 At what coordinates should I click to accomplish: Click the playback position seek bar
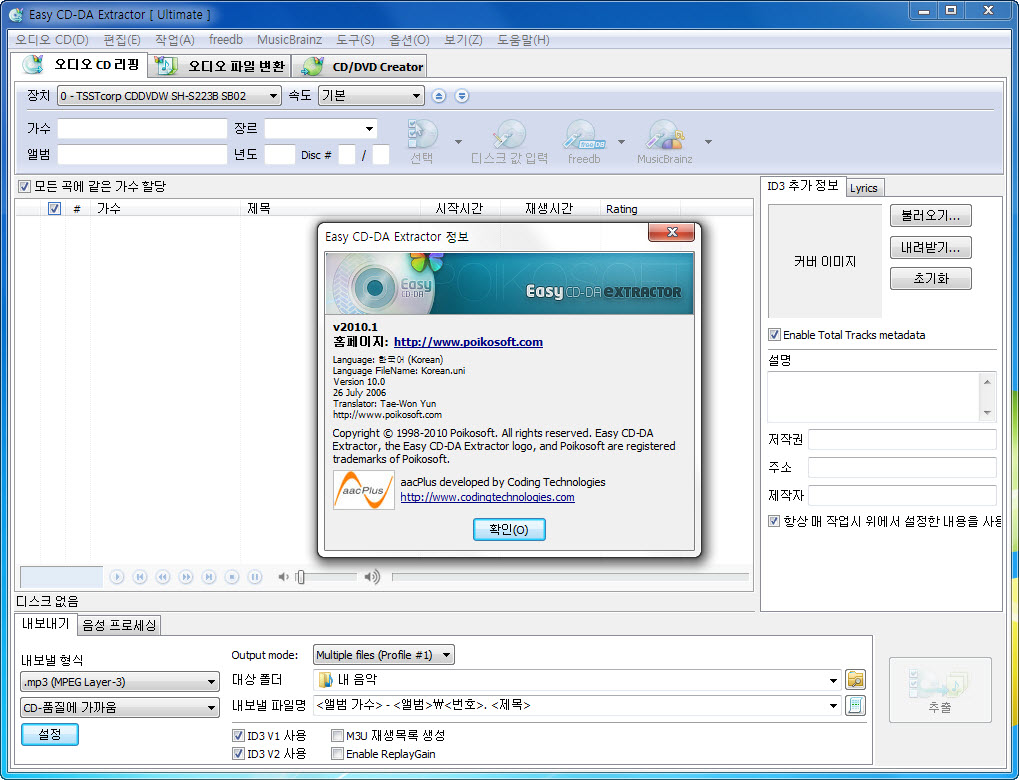coord(570,577)
